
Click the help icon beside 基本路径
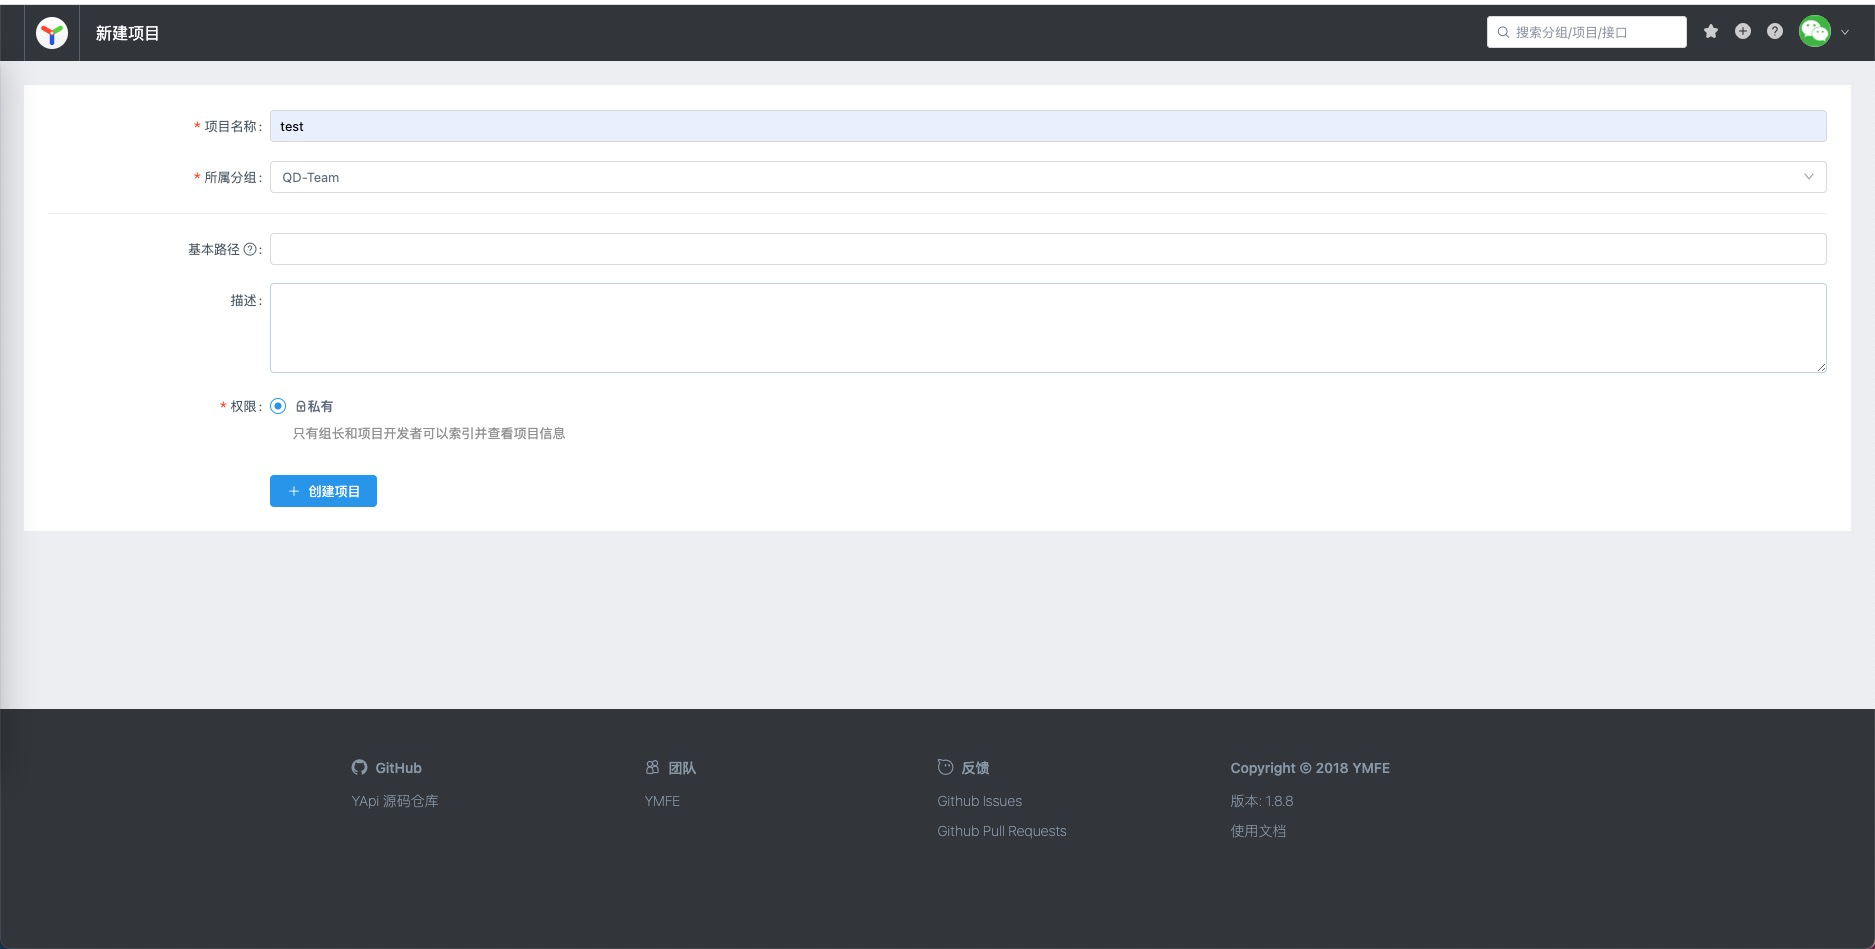250,250
